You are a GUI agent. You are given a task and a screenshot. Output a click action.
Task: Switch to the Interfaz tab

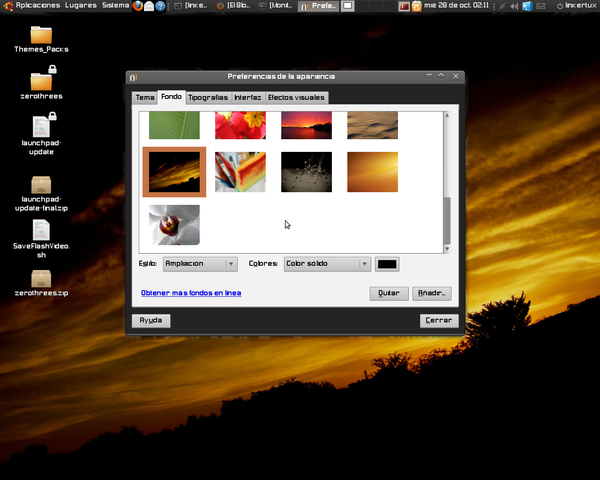point(248,98)
